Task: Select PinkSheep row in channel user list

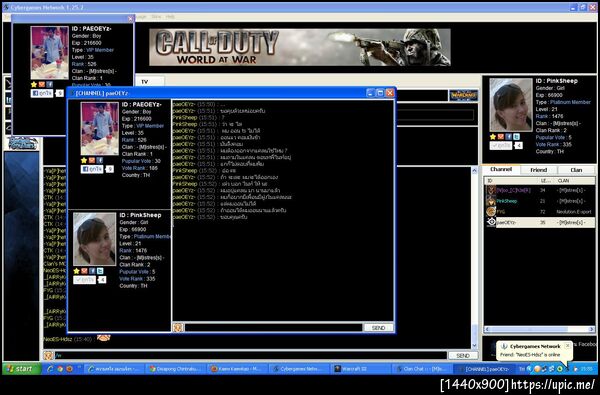Action: [540, 201]
